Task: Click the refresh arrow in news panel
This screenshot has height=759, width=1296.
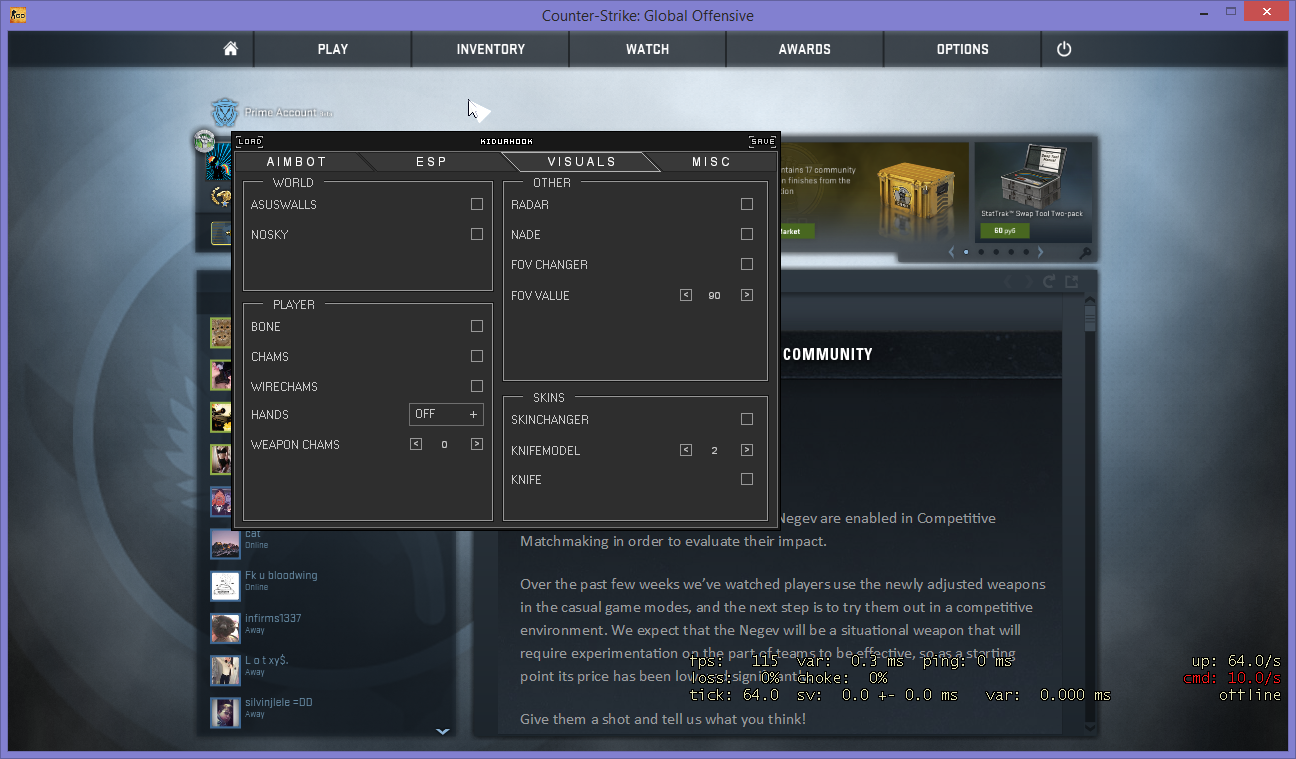Action: coord(1050,282)
